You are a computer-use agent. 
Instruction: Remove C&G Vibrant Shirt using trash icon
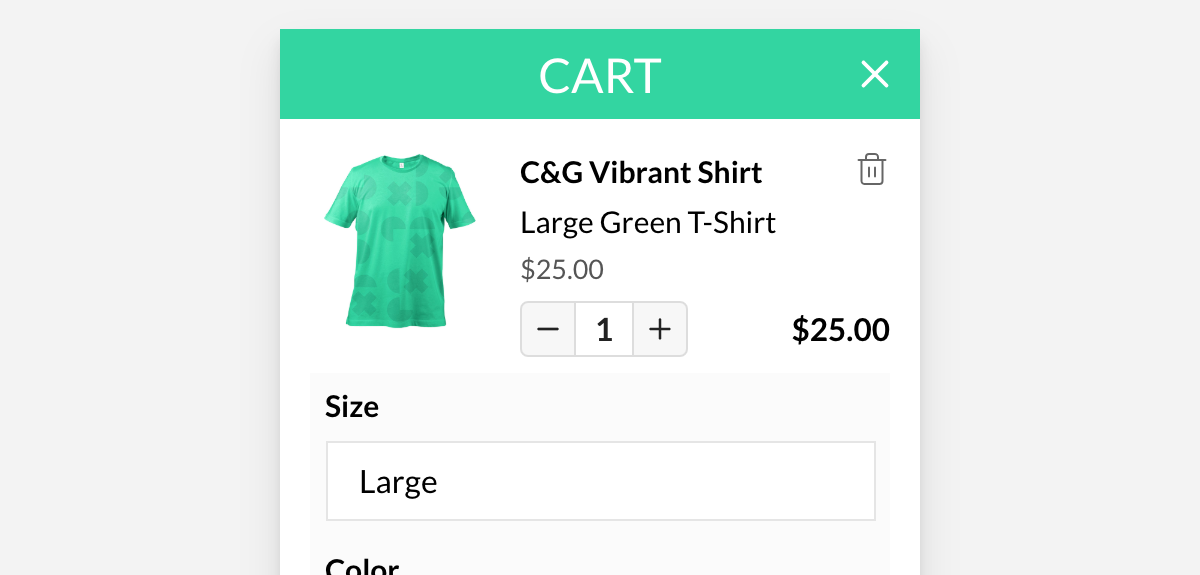click(872, 170)
